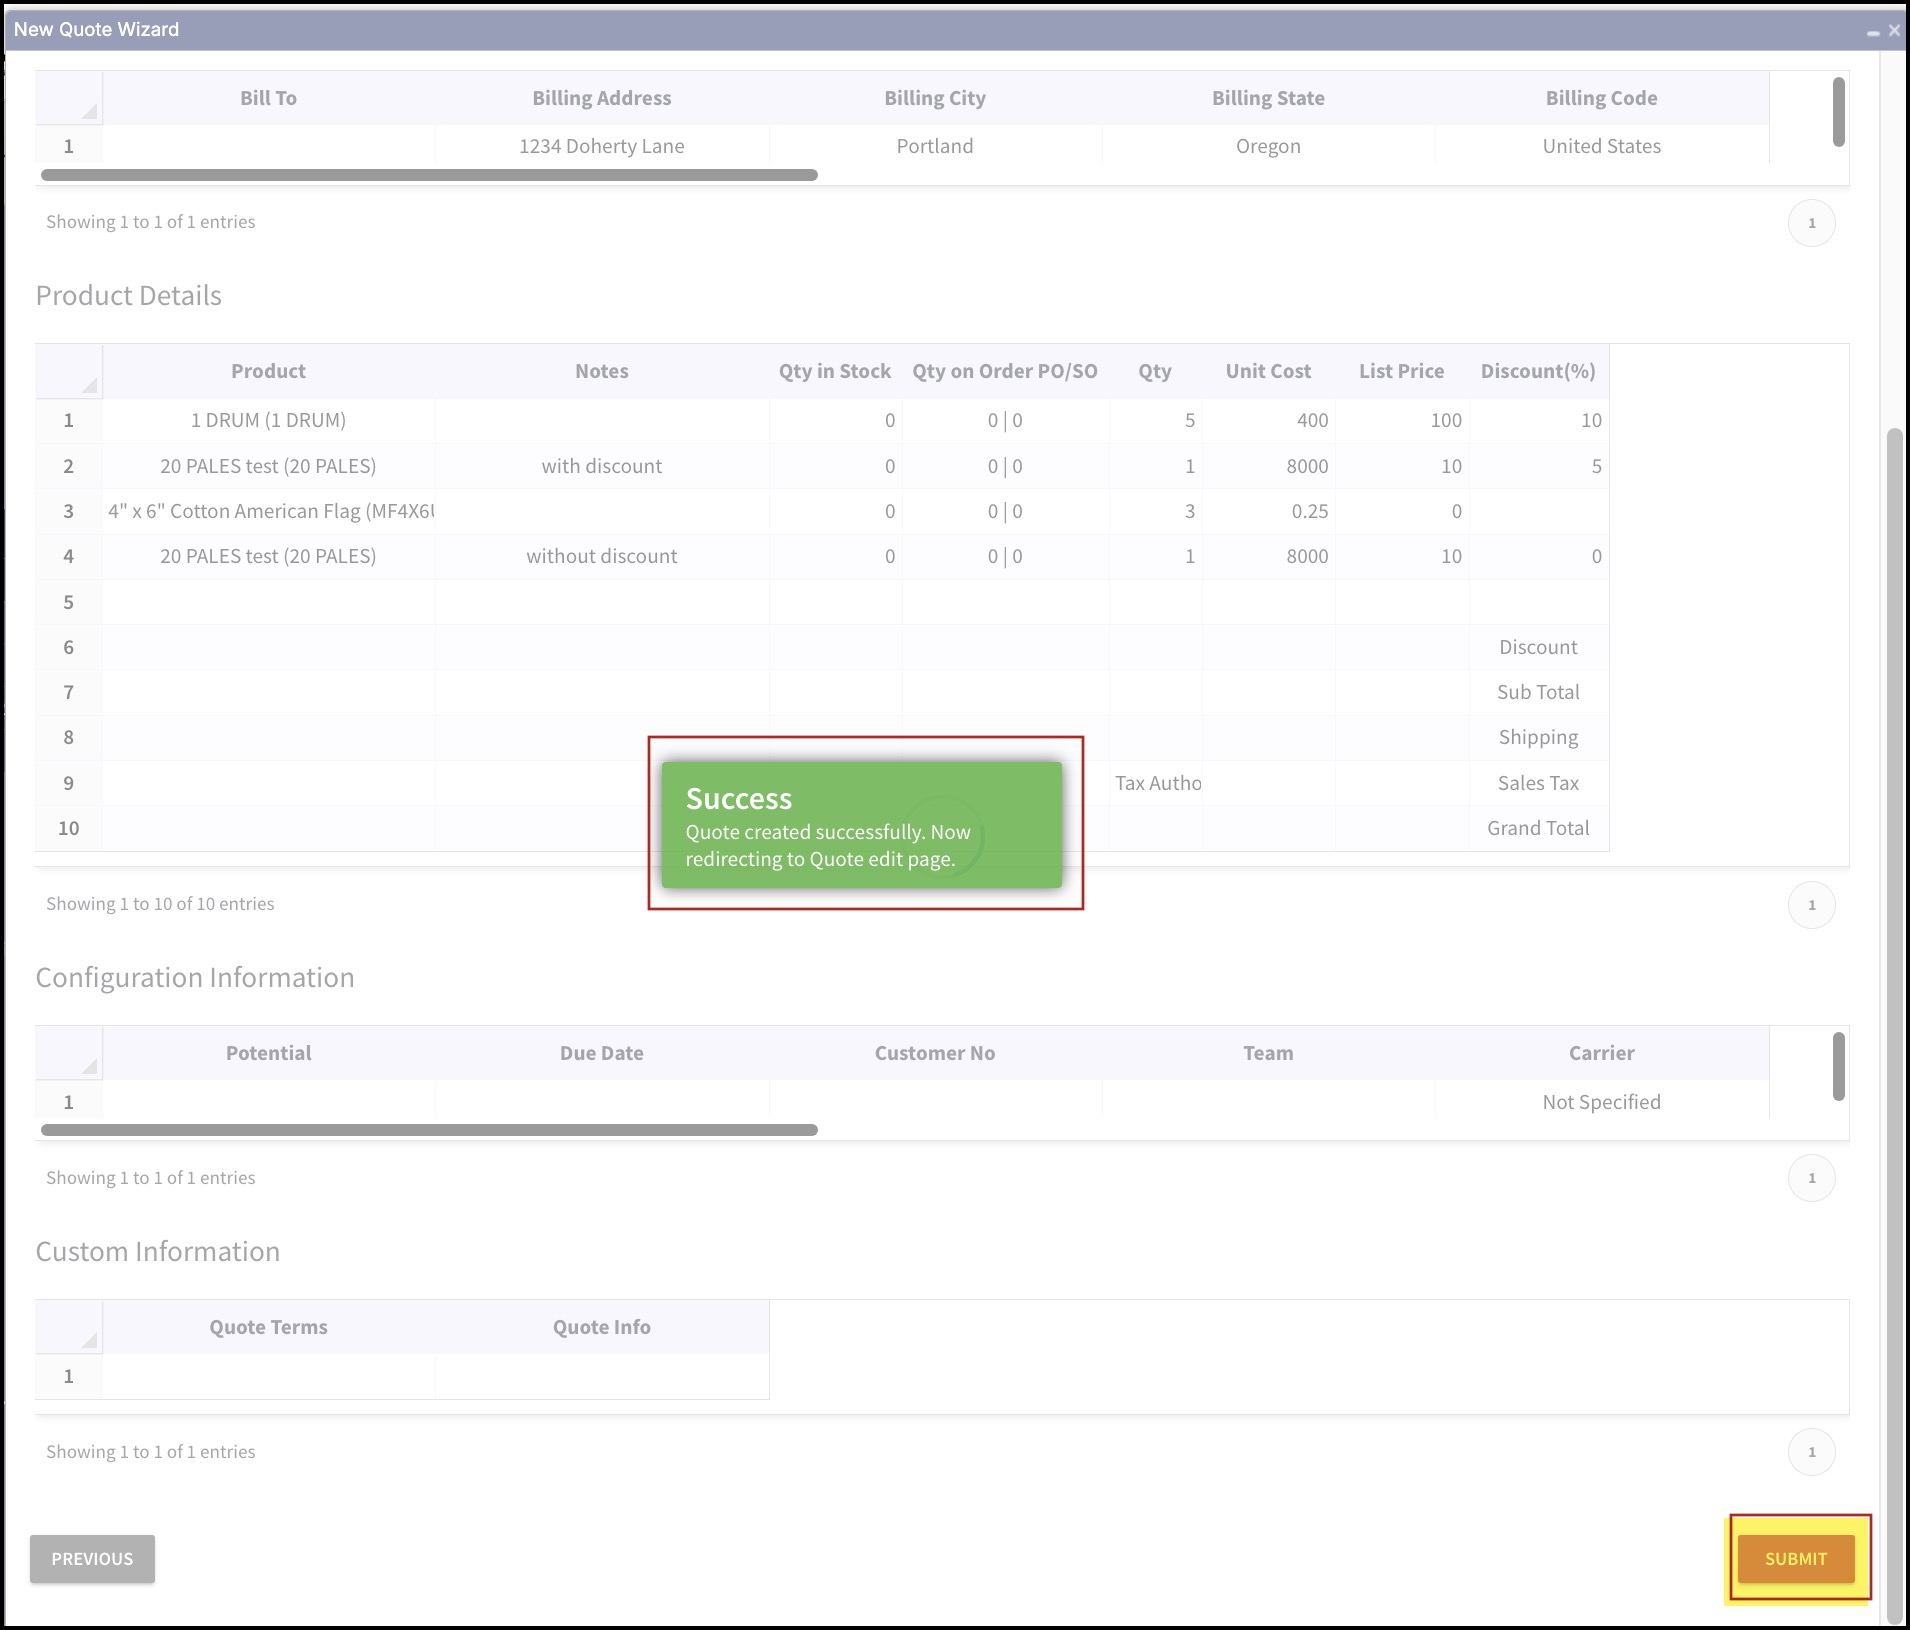The image size is (1910, 1630).
Task: Minimize the New Quote Wizard dialog
Action: [x=1873, y=31]
